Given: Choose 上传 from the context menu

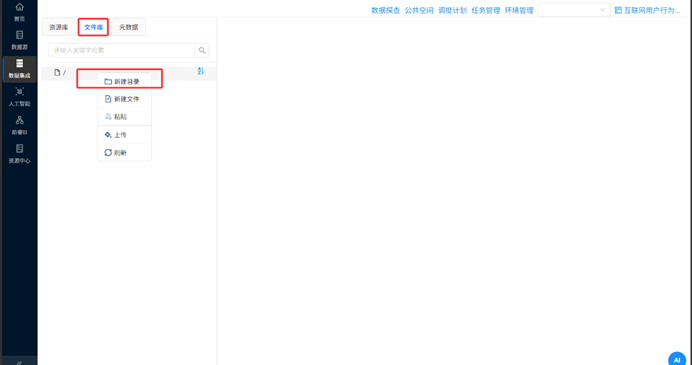Looking at the screenshot, I should click(x=124, y=135).
